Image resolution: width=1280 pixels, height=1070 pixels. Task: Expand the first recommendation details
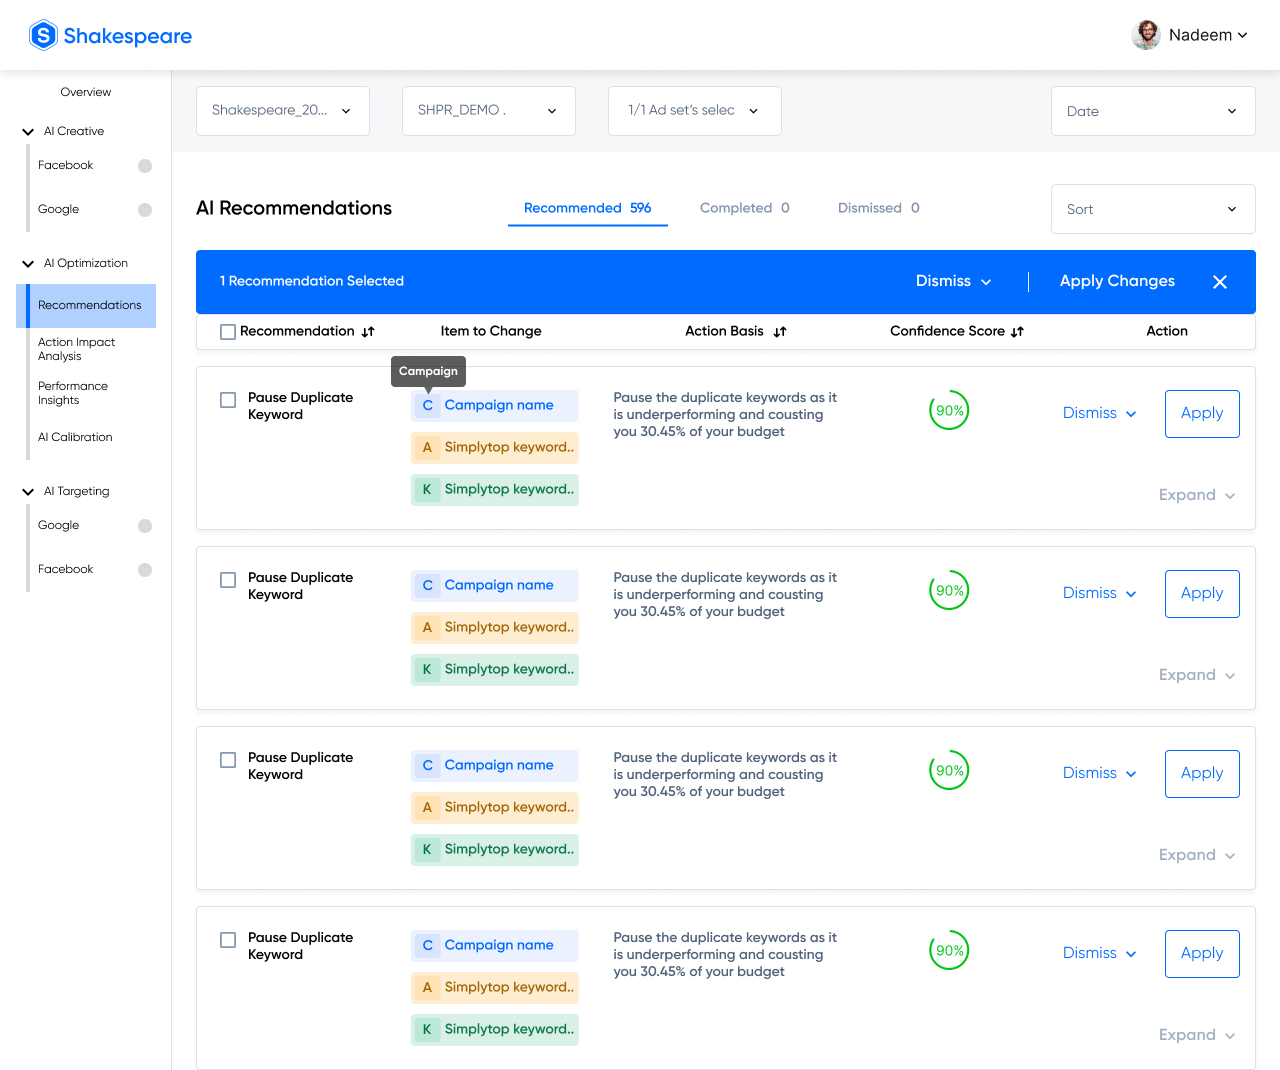1196,494
